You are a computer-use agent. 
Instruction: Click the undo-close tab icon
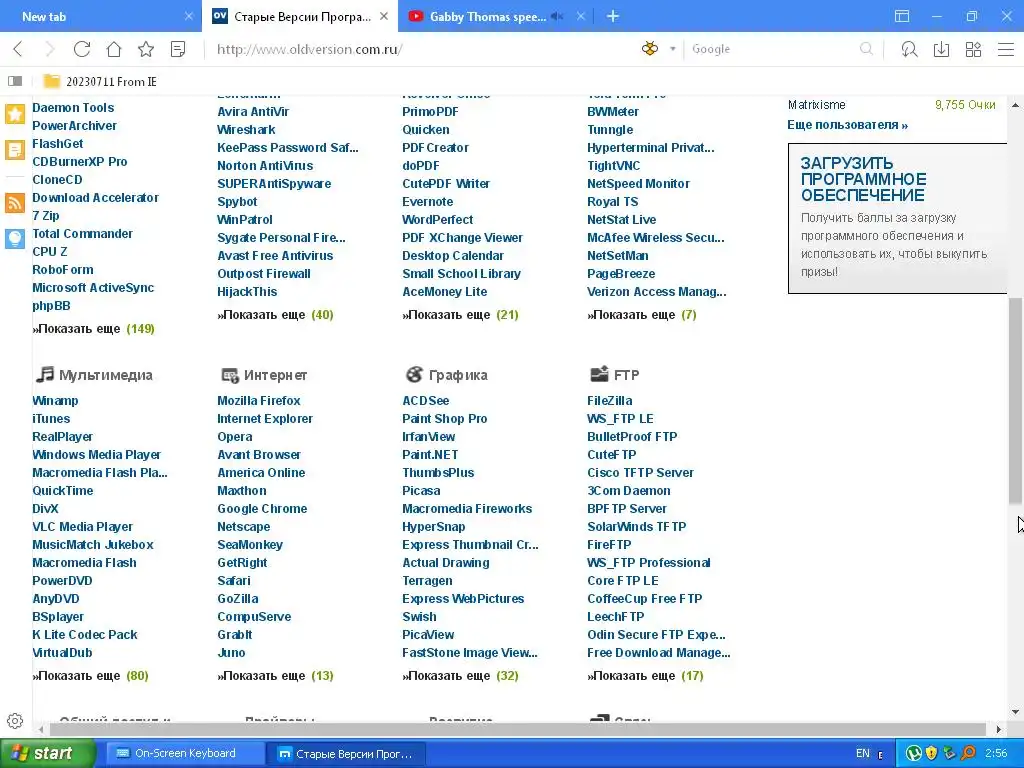(909, 49)
